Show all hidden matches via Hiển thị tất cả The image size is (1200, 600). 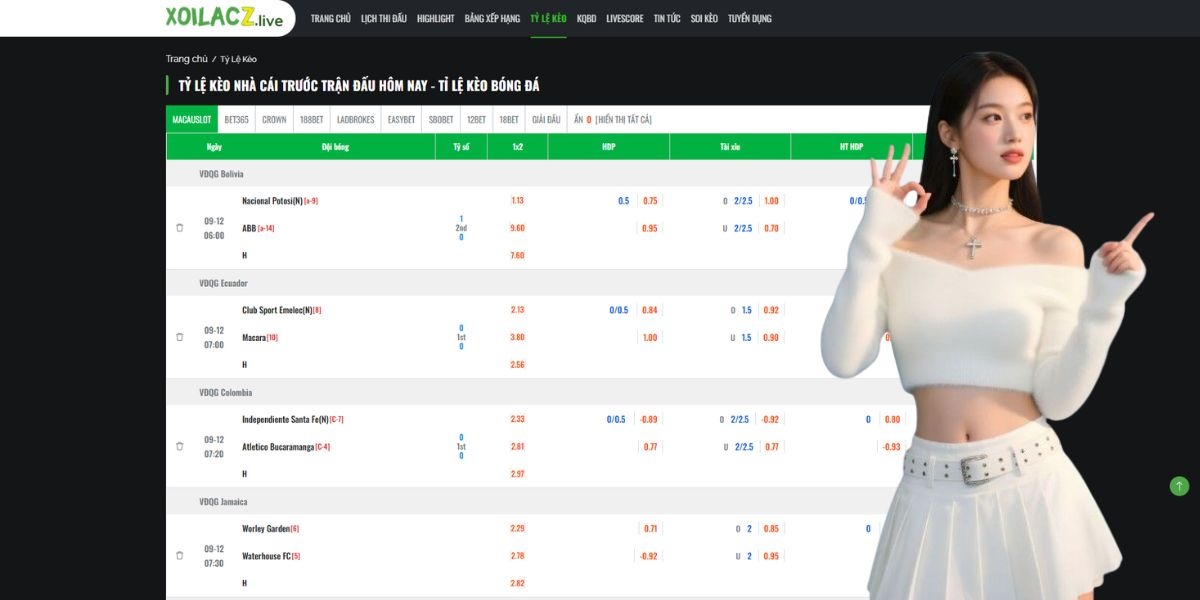[623, 119]
